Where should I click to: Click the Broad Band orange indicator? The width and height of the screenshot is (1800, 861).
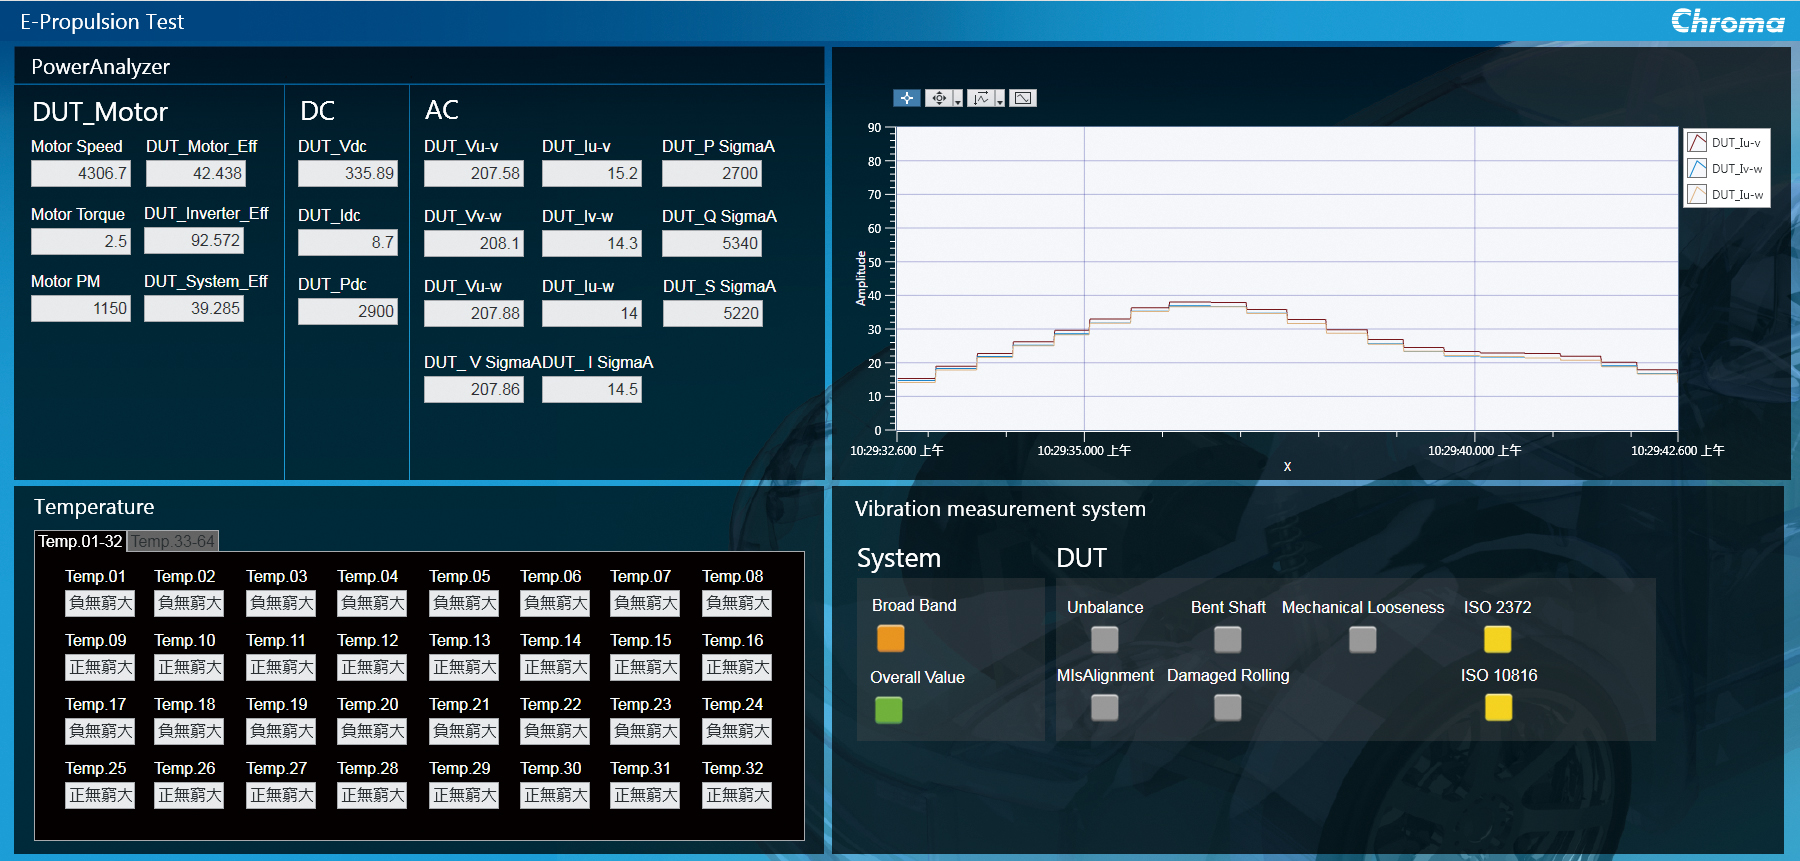tap(890, 638)
